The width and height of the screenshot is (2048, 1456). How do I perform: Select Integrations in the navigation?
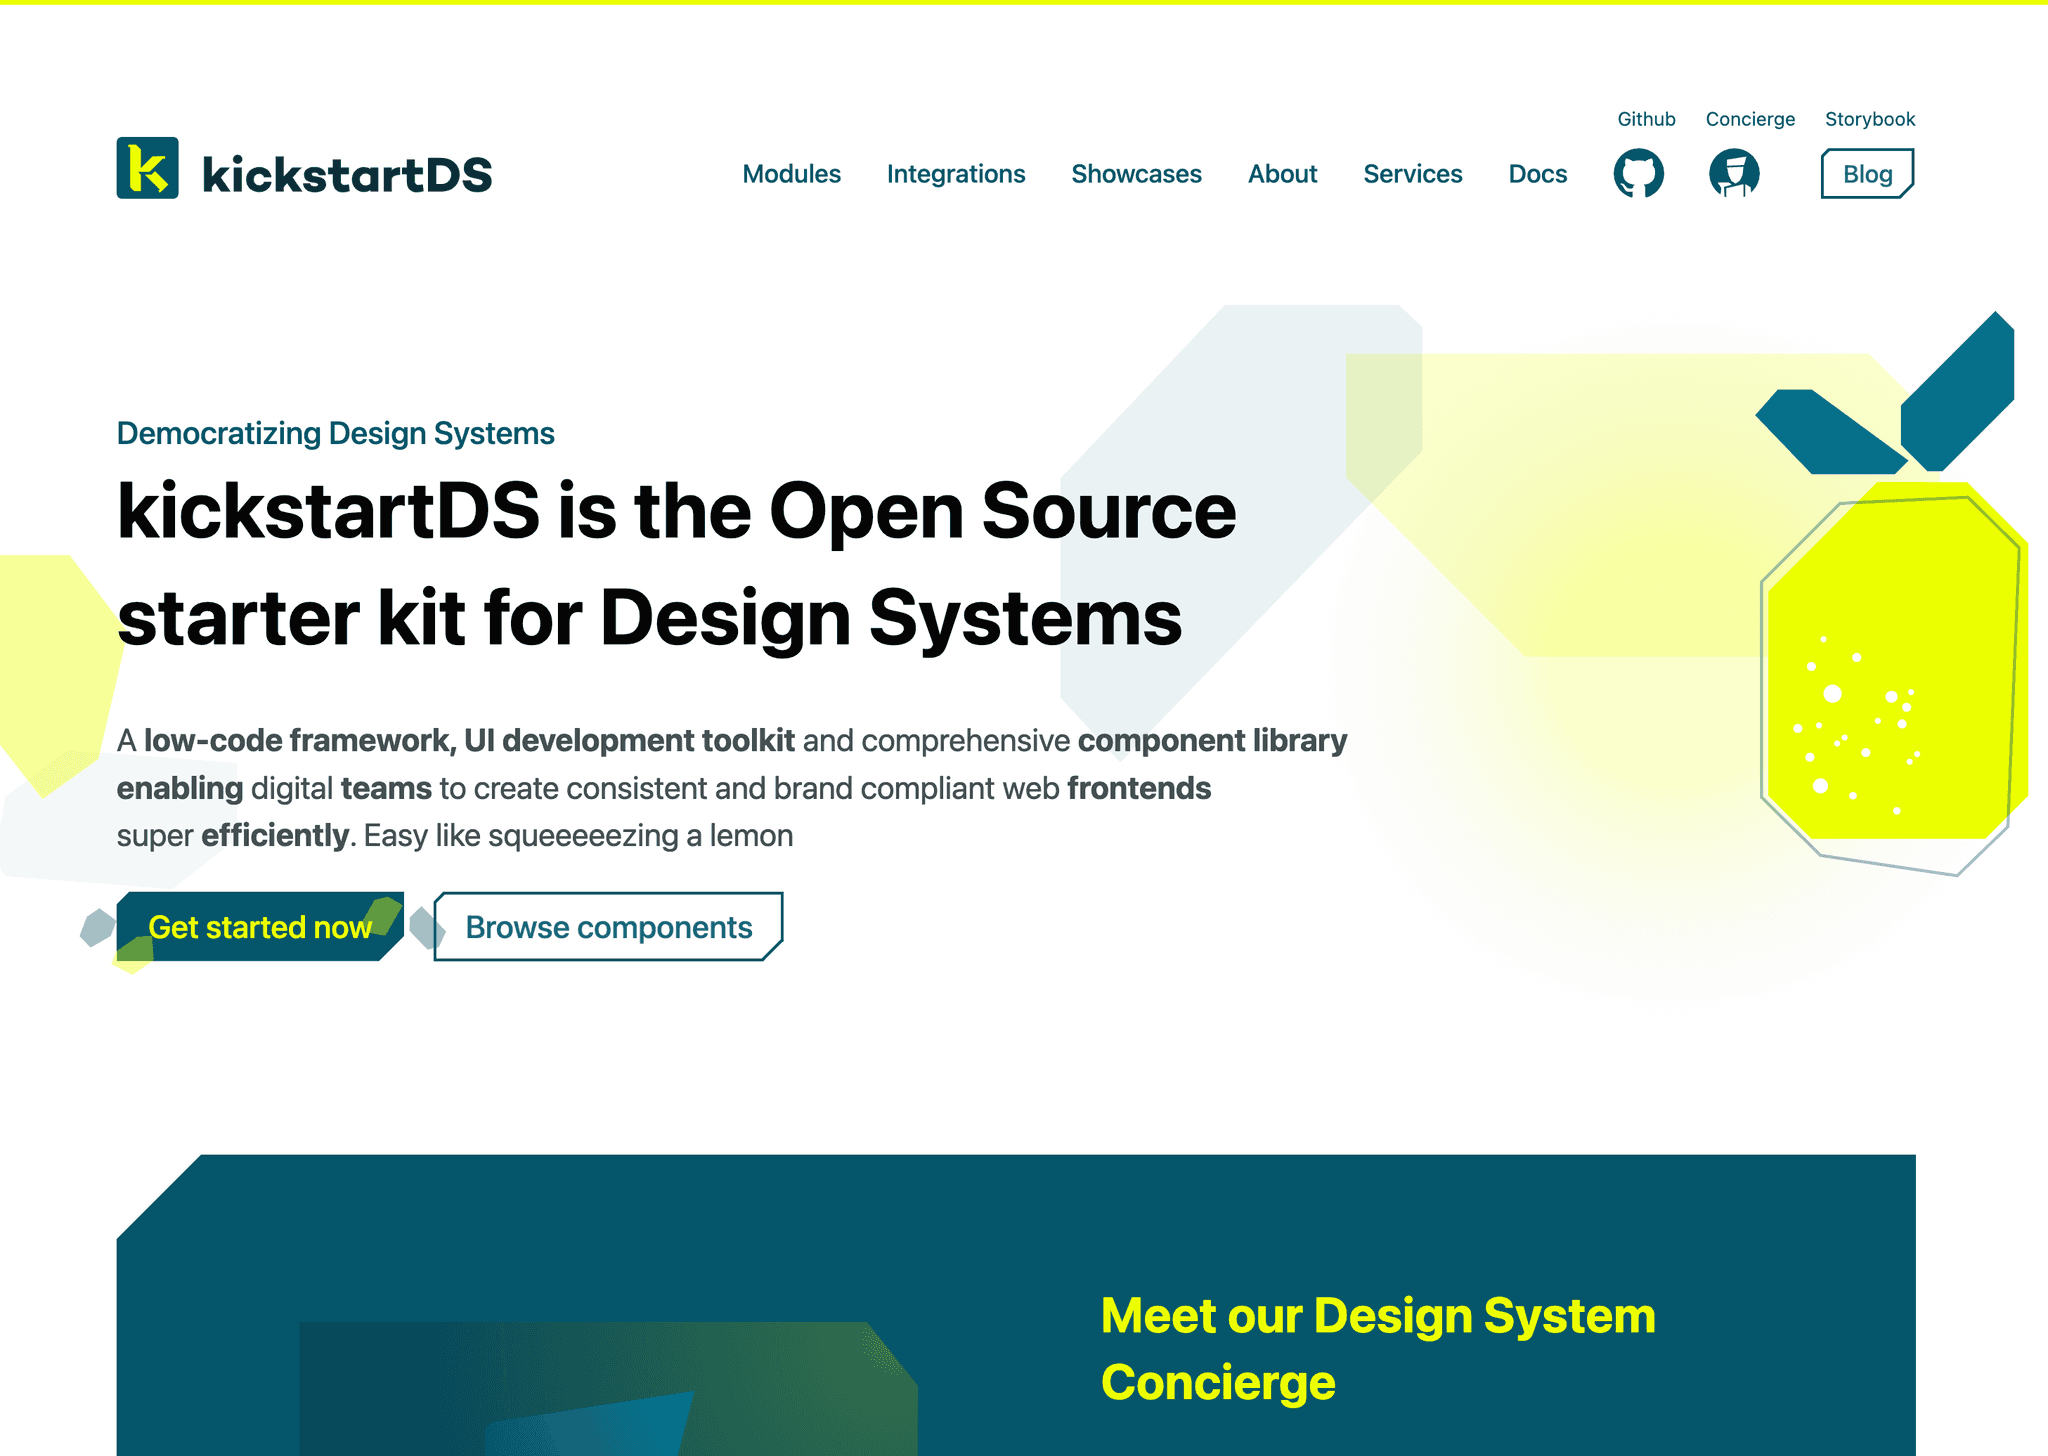tap(956, 173)
